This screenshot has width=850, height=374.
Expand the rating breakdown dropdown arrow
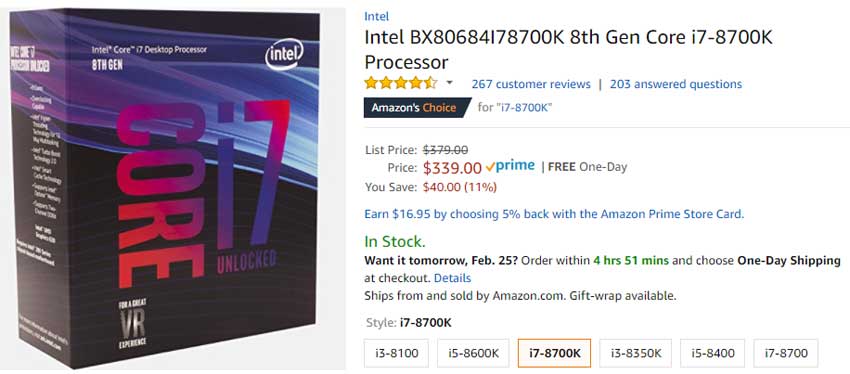[x=449, y=83]
